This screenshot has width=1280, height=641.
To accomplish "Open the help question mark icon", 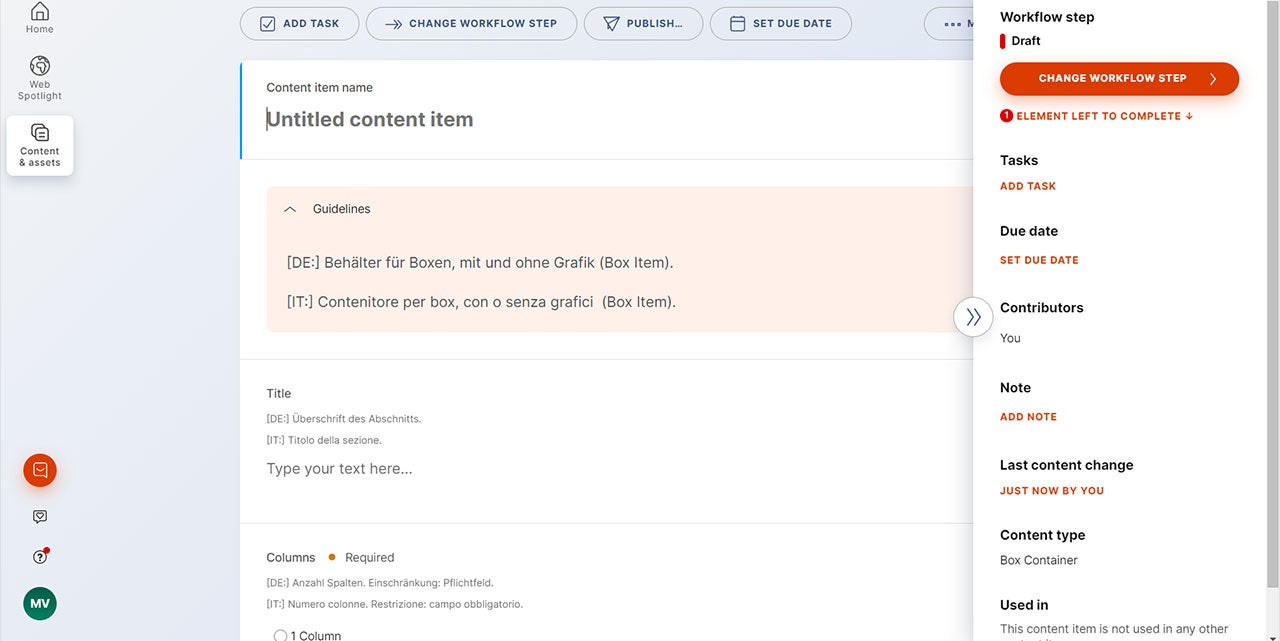I will point(40,557).
